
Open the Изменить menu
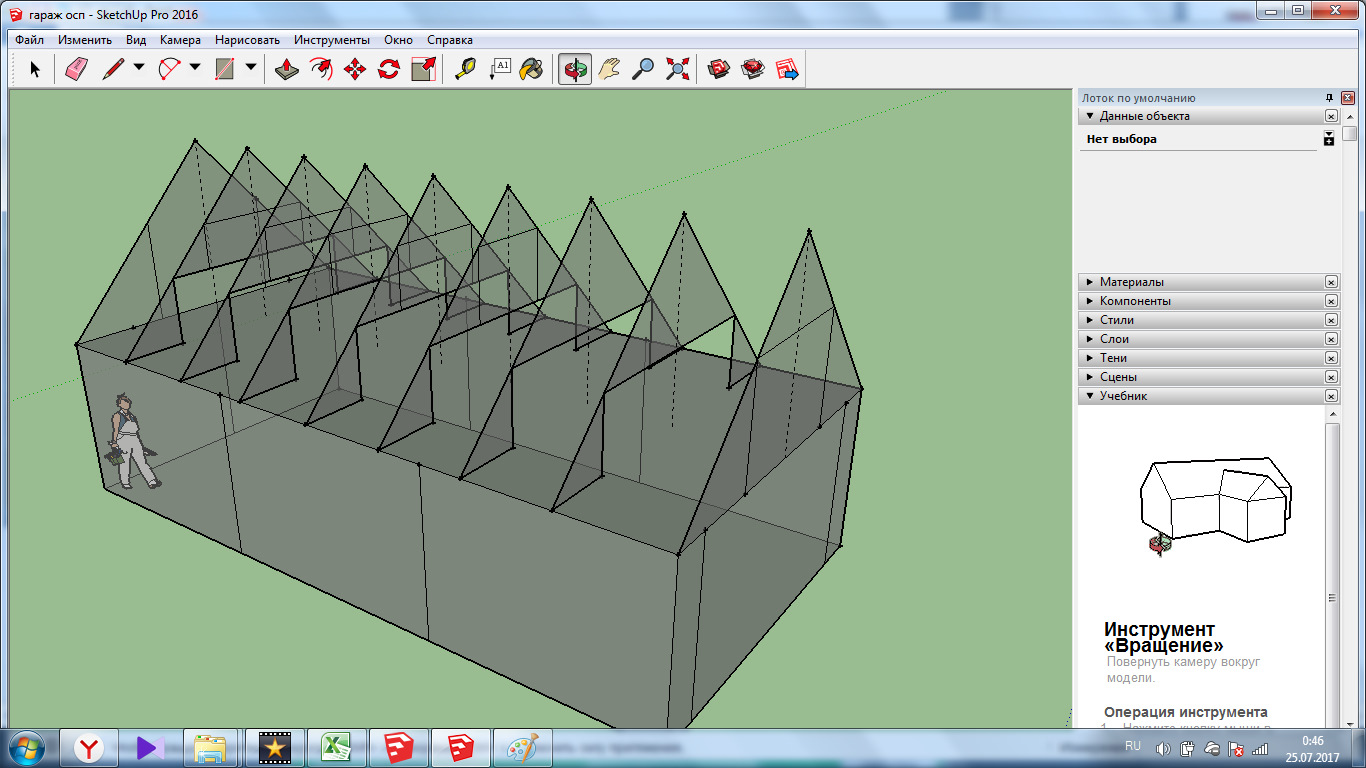click(84, 40)
